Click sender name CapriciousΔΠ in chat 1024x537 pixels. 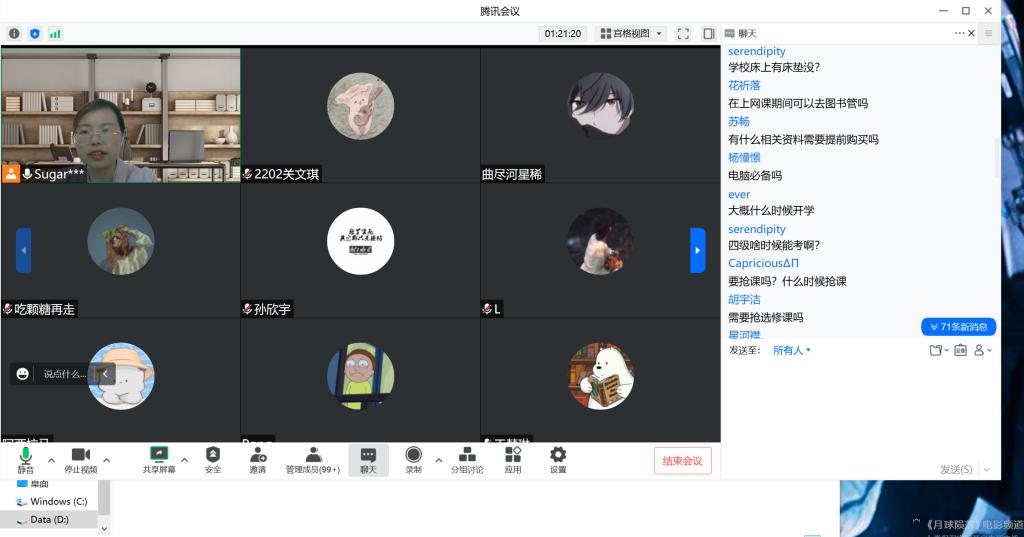tap(763, 263)
